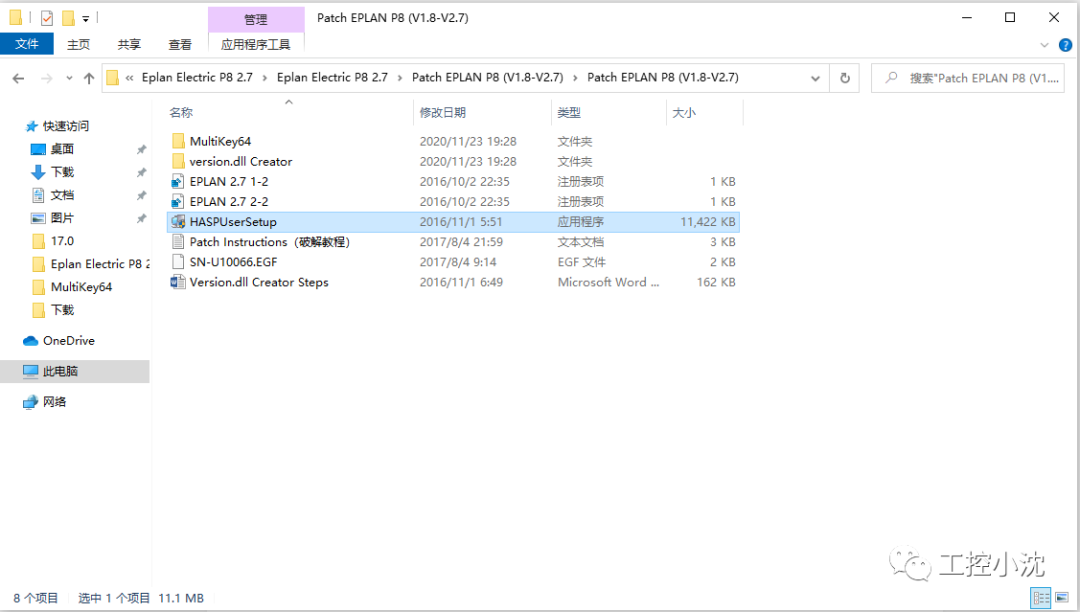Go up one folder level arrow
Screen dimensions: 1080x612
[89, 78]
